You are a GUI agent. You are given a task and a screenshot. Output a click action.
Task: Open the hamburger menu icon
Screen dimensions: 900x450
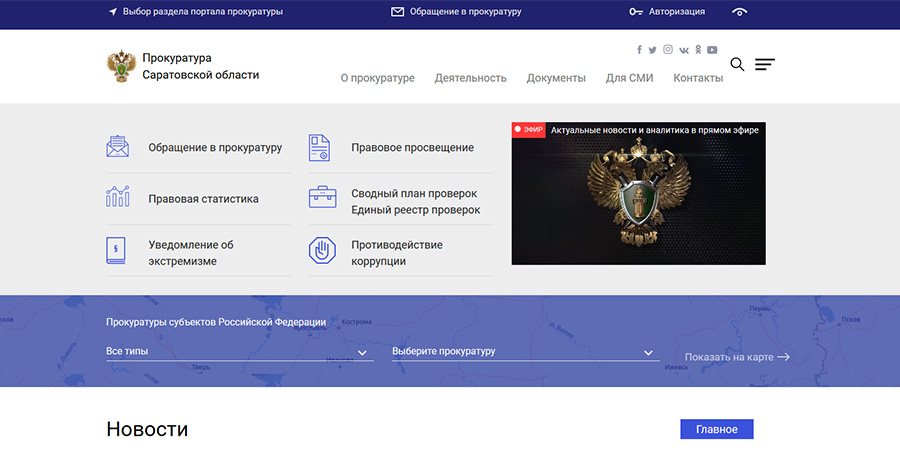pyautogui.click(x=764, y=65)
